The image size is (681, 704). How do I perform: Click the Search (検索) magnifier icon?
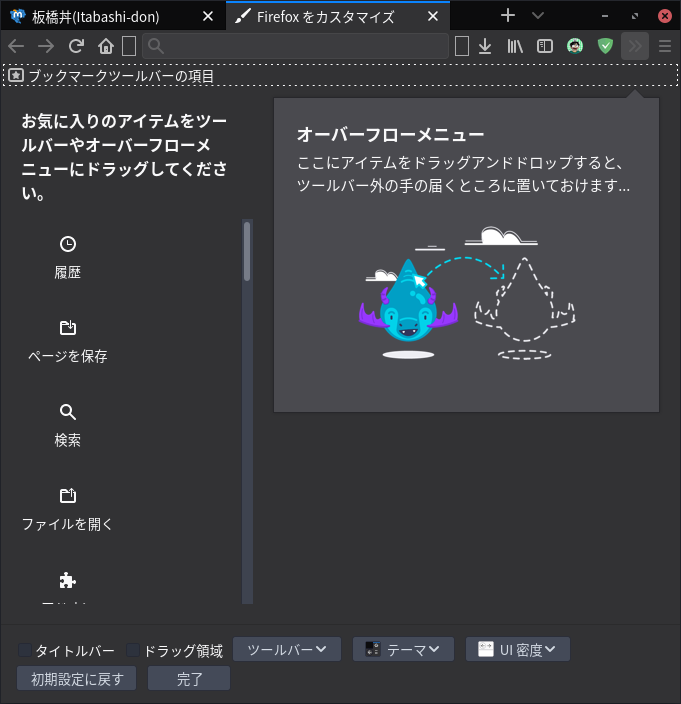click(x=67, y=412)
